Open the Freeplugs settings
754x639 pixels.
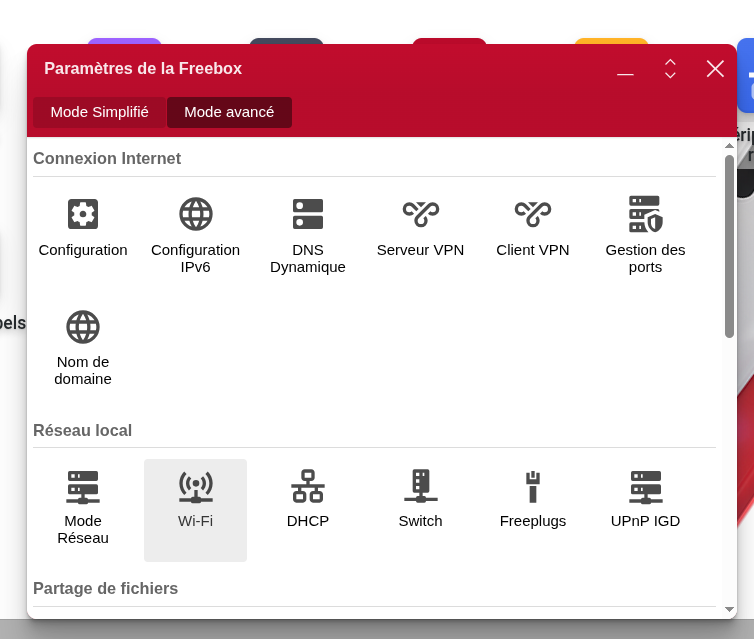pos(532,486)
